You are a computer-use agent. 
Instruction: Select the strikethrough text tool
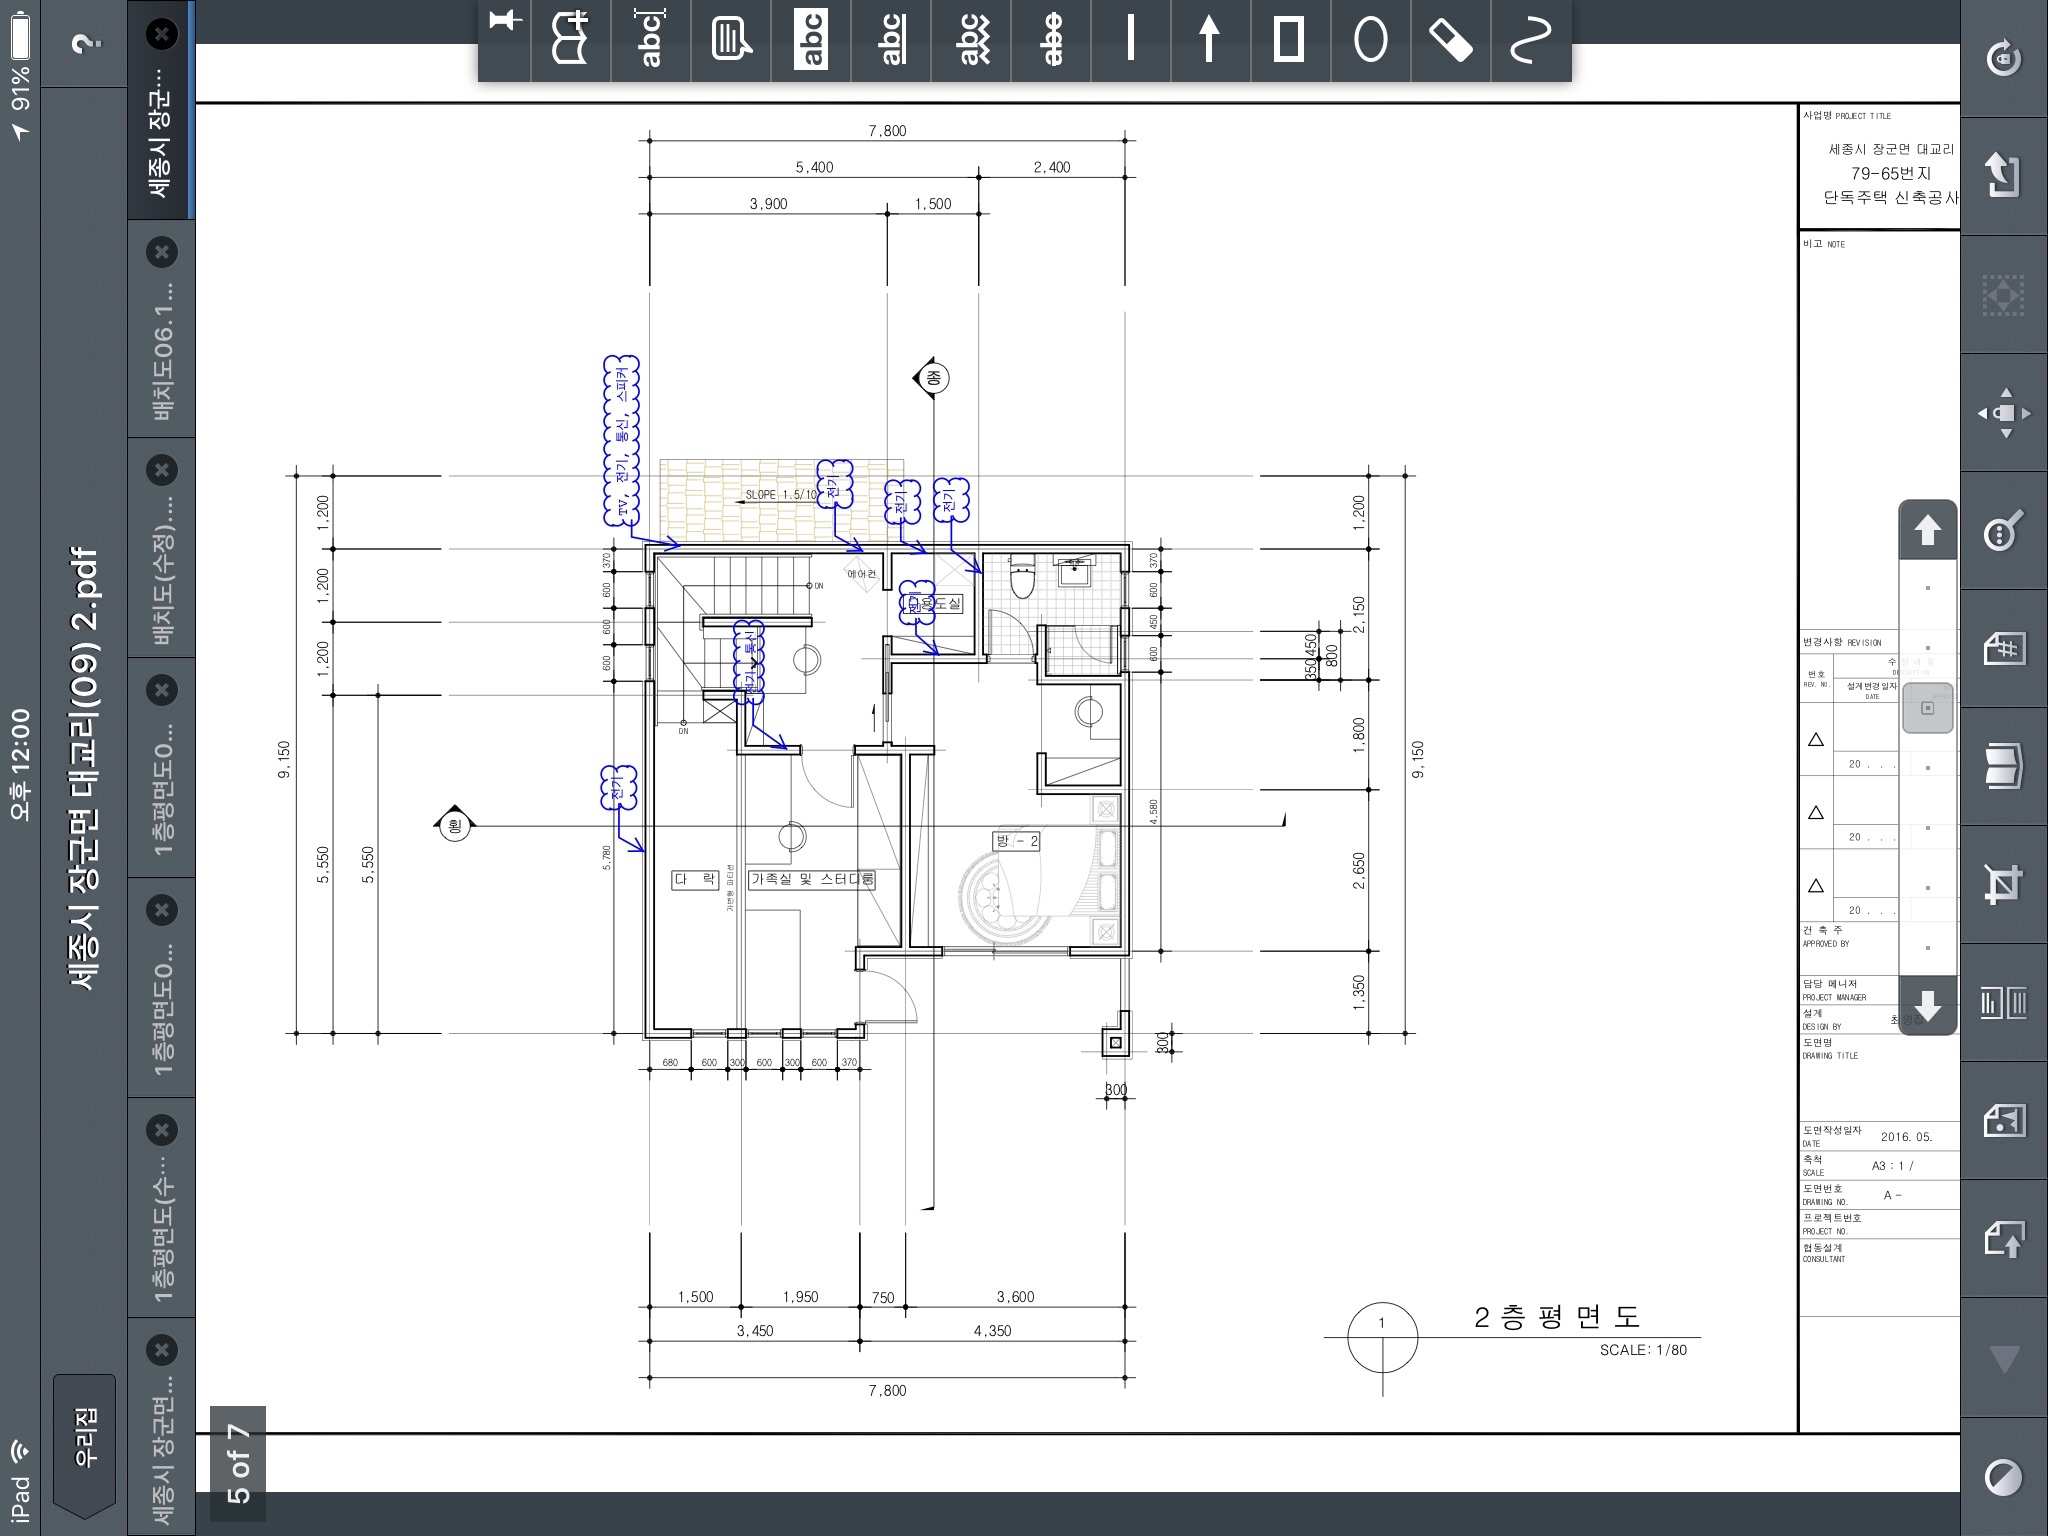point(1051,41)
